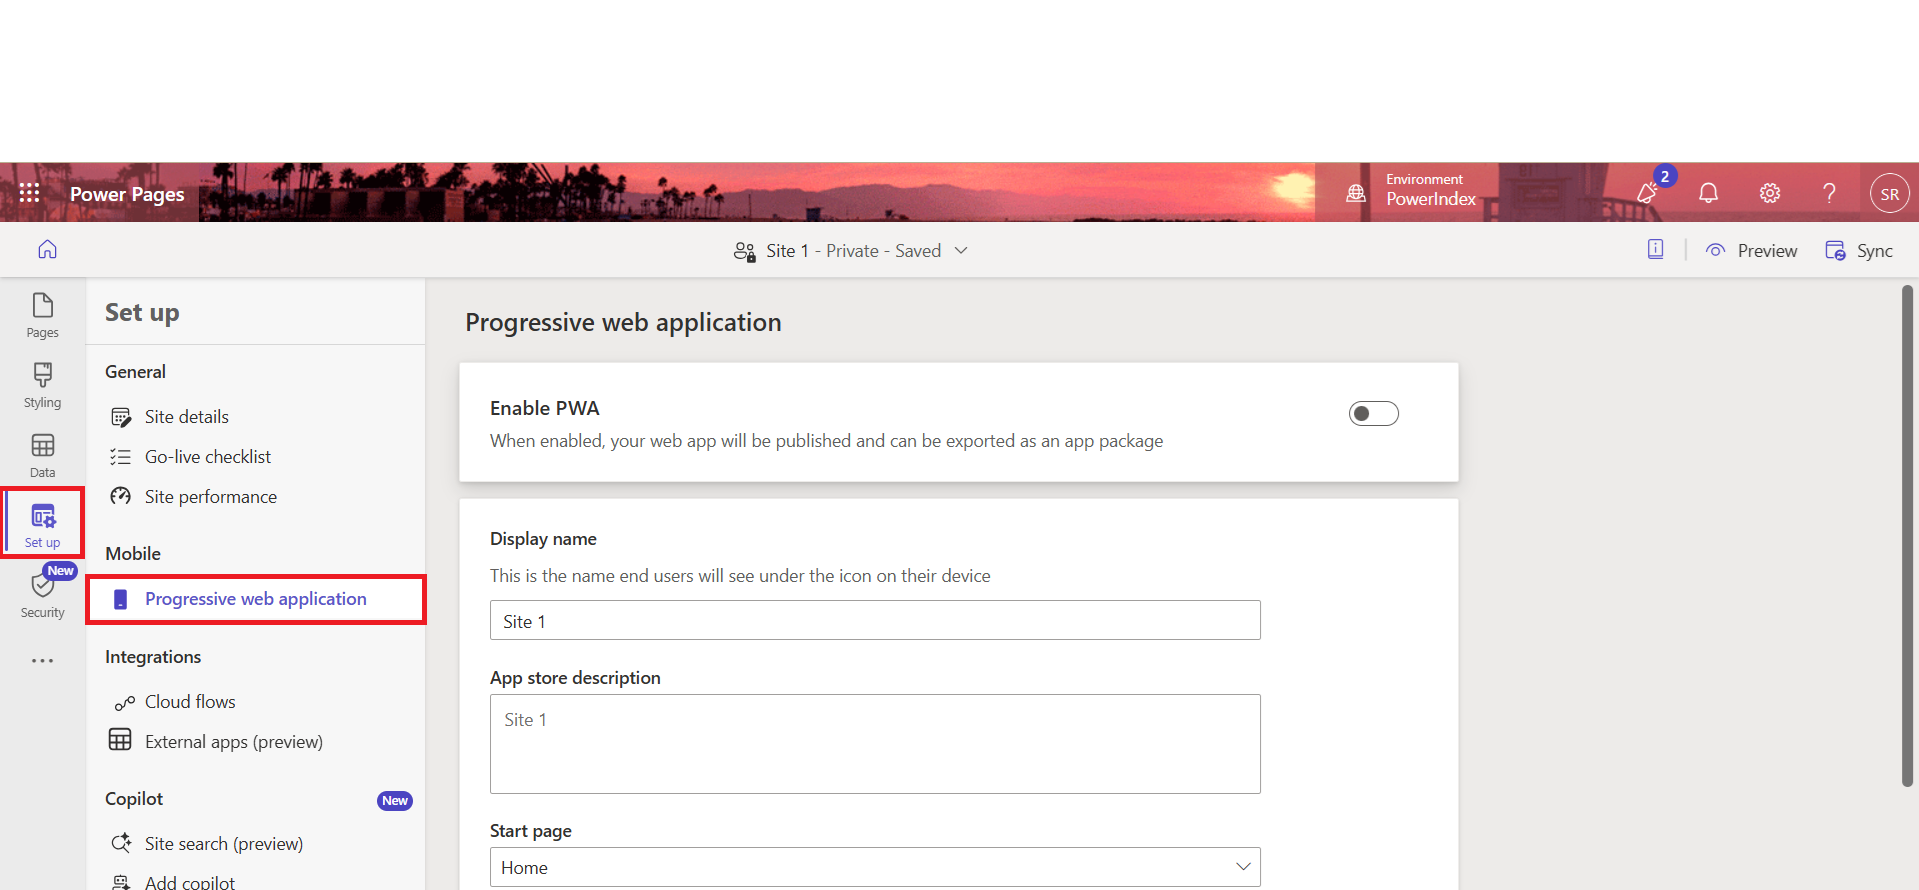Toggle the Enable PWA switch
The height and width of the screenshot is (890, 1919).
(x=1373, y=414)
